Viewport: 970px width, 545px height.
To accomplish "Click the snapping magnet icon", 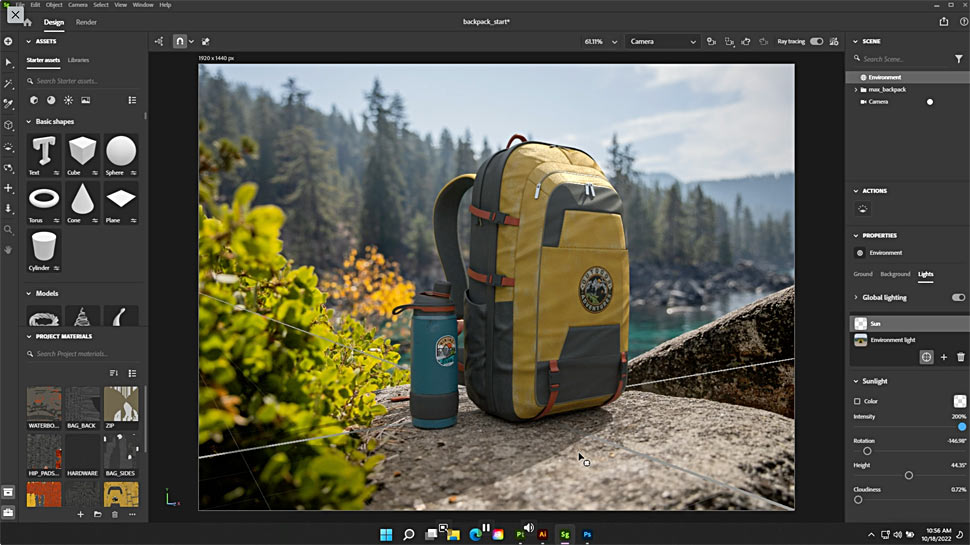I will click(x=179, y=41).
